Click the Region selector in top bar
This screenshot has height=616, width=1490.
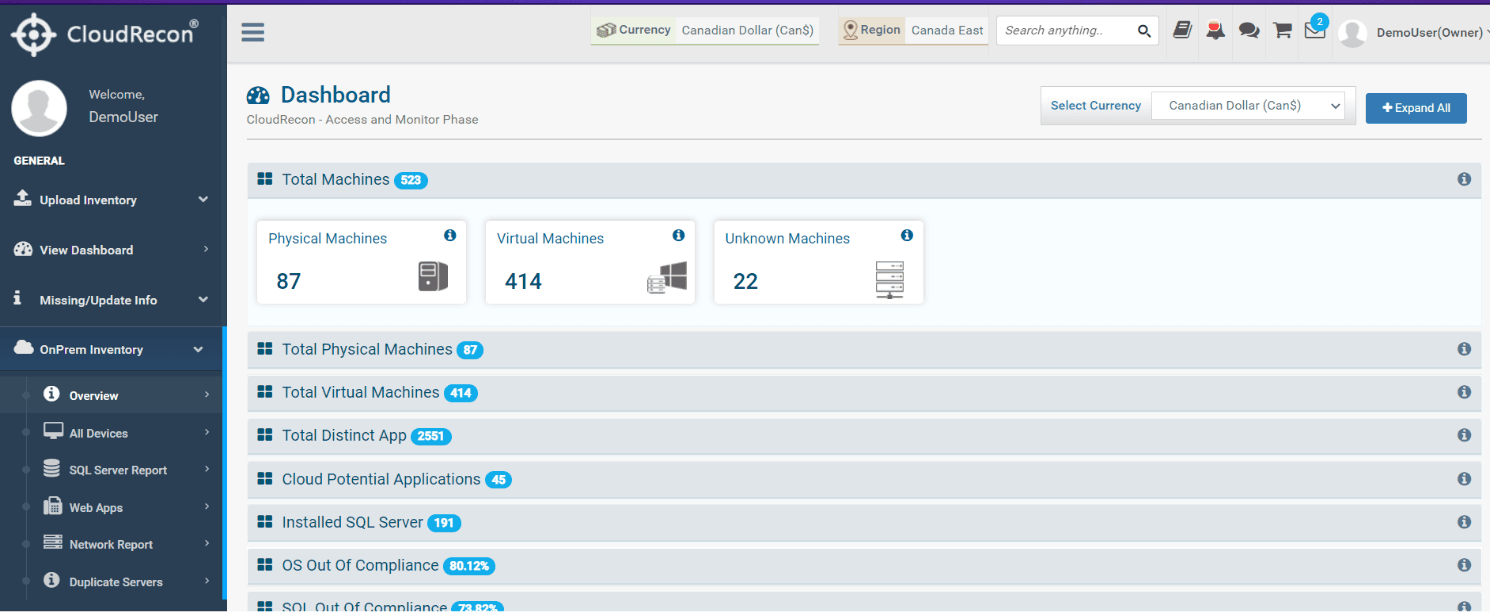913,30
